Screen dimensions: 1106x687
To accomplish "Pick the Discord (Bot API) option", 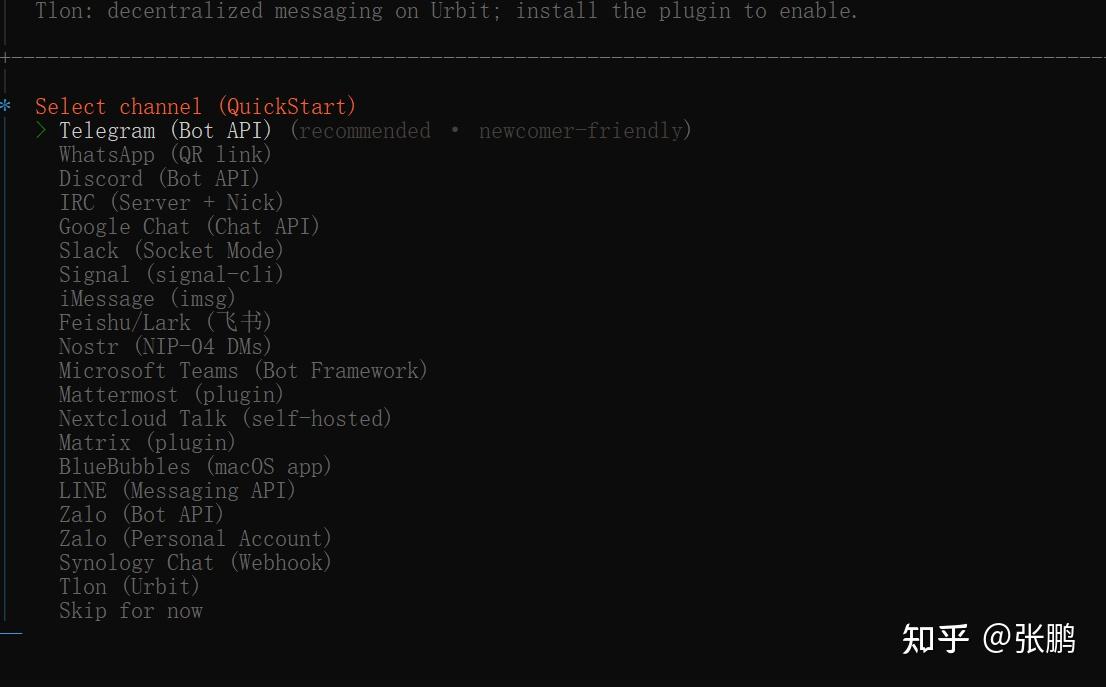I will point(159,179).
